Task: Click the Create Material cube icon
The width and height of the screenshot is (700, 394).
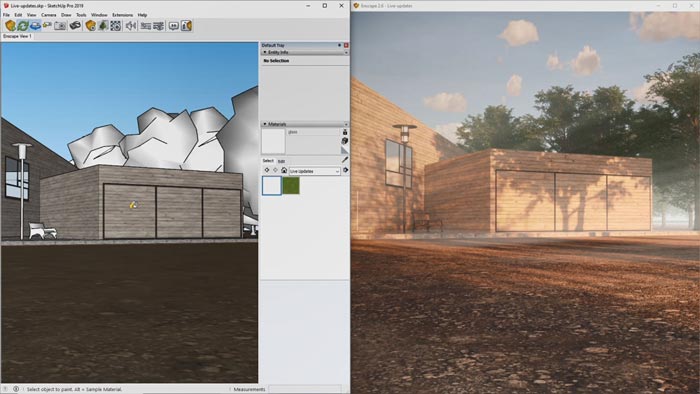Action: click(345, 141)
